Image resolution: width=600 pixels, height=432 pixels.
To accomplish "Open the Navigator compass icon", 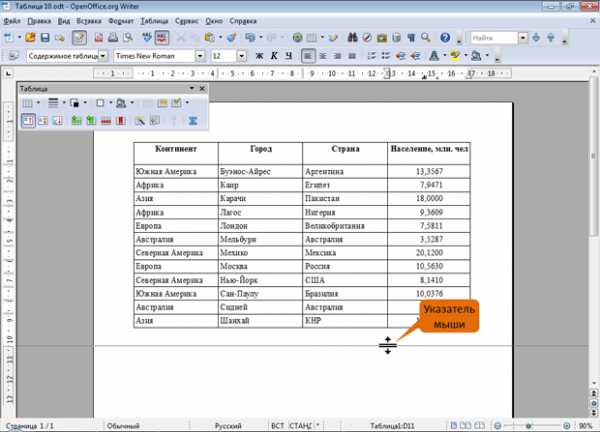I will (367, 37).
